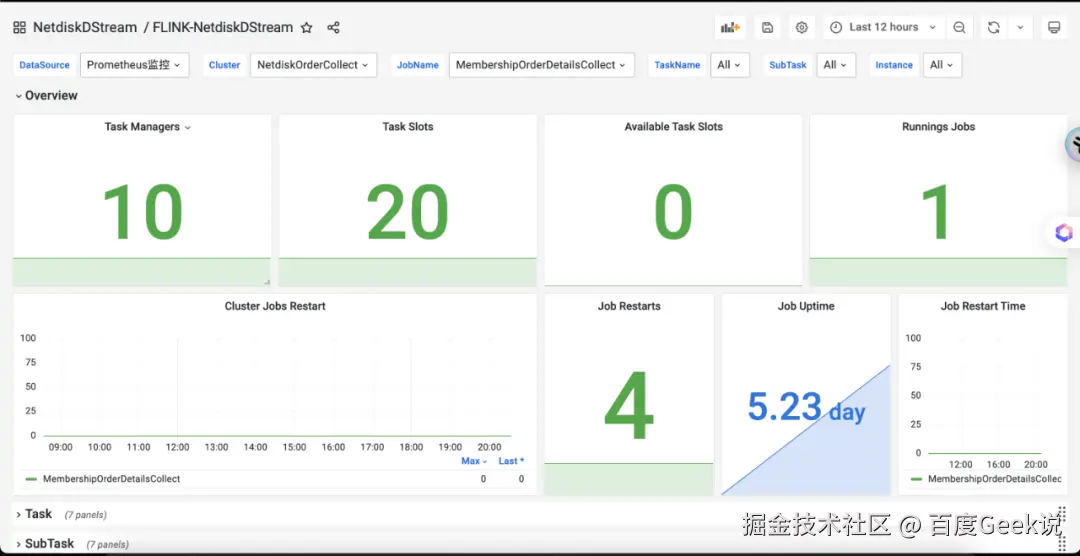Image resolution: width=1080 pixels, height=556 pixels.
Task: Click the FLINK-NetdiskDStream dashboard title
Action: pyautogui.click(x=223, y=28)
